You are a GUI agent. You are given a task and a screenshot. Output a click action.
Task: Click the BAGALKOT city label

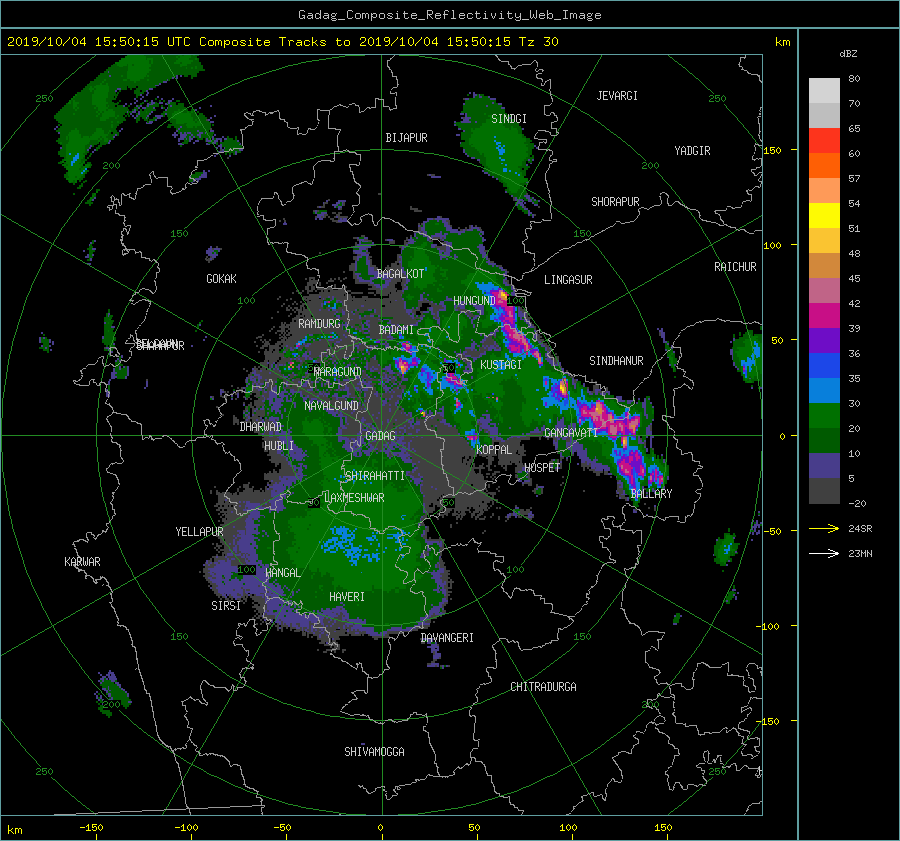click(x=400, y=274)
